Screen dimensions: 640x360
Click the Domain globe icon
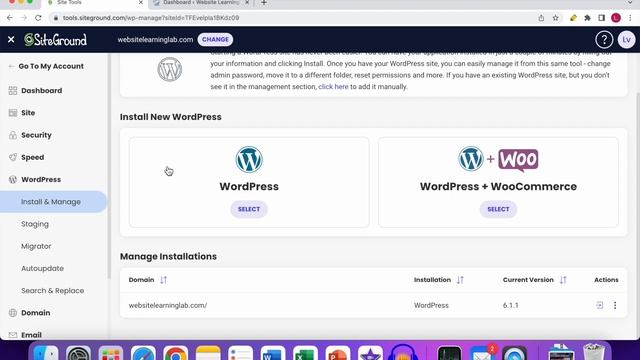[13, 313]
